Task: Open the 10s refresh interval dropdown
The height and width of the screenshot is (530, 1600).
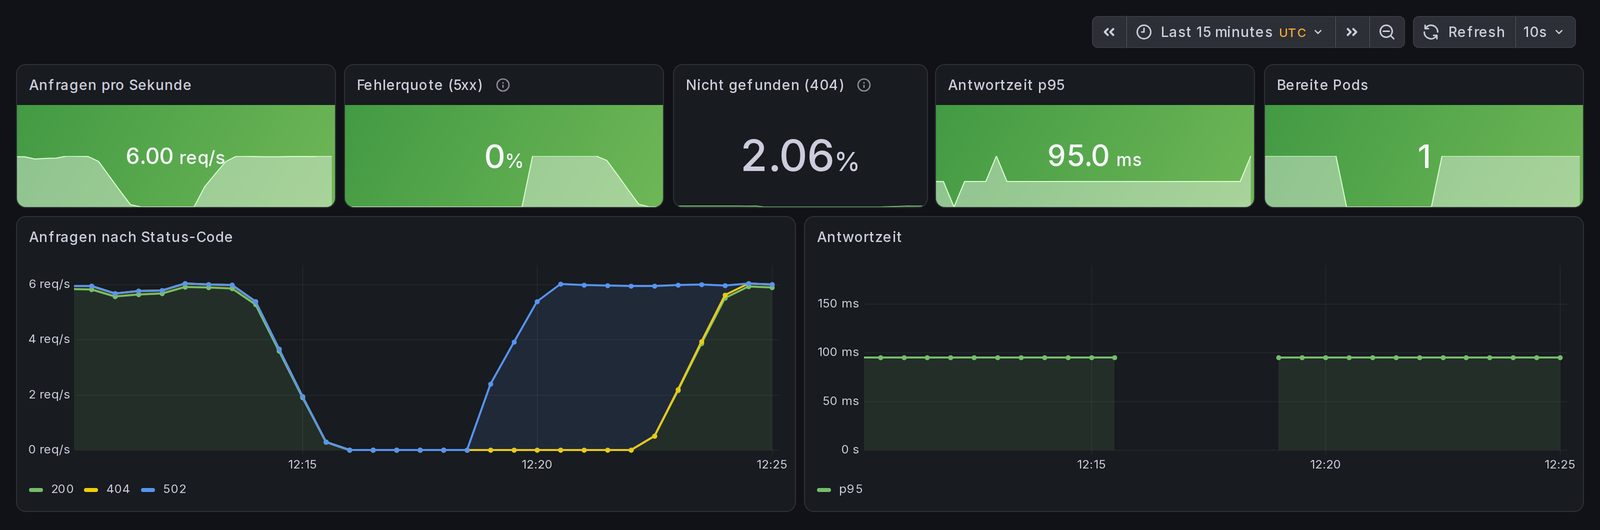Action: (x=1545, y=32)
